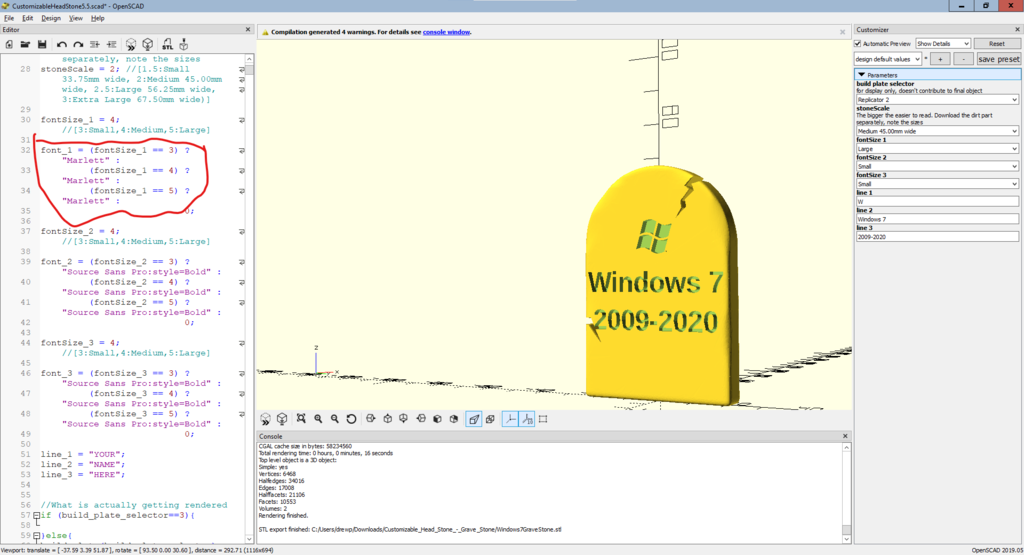Image resolution: width=1024 pixels, height=555 pixels.
Task: Open the Design menu
Action: pyautogui.click(x=51, y=18)
